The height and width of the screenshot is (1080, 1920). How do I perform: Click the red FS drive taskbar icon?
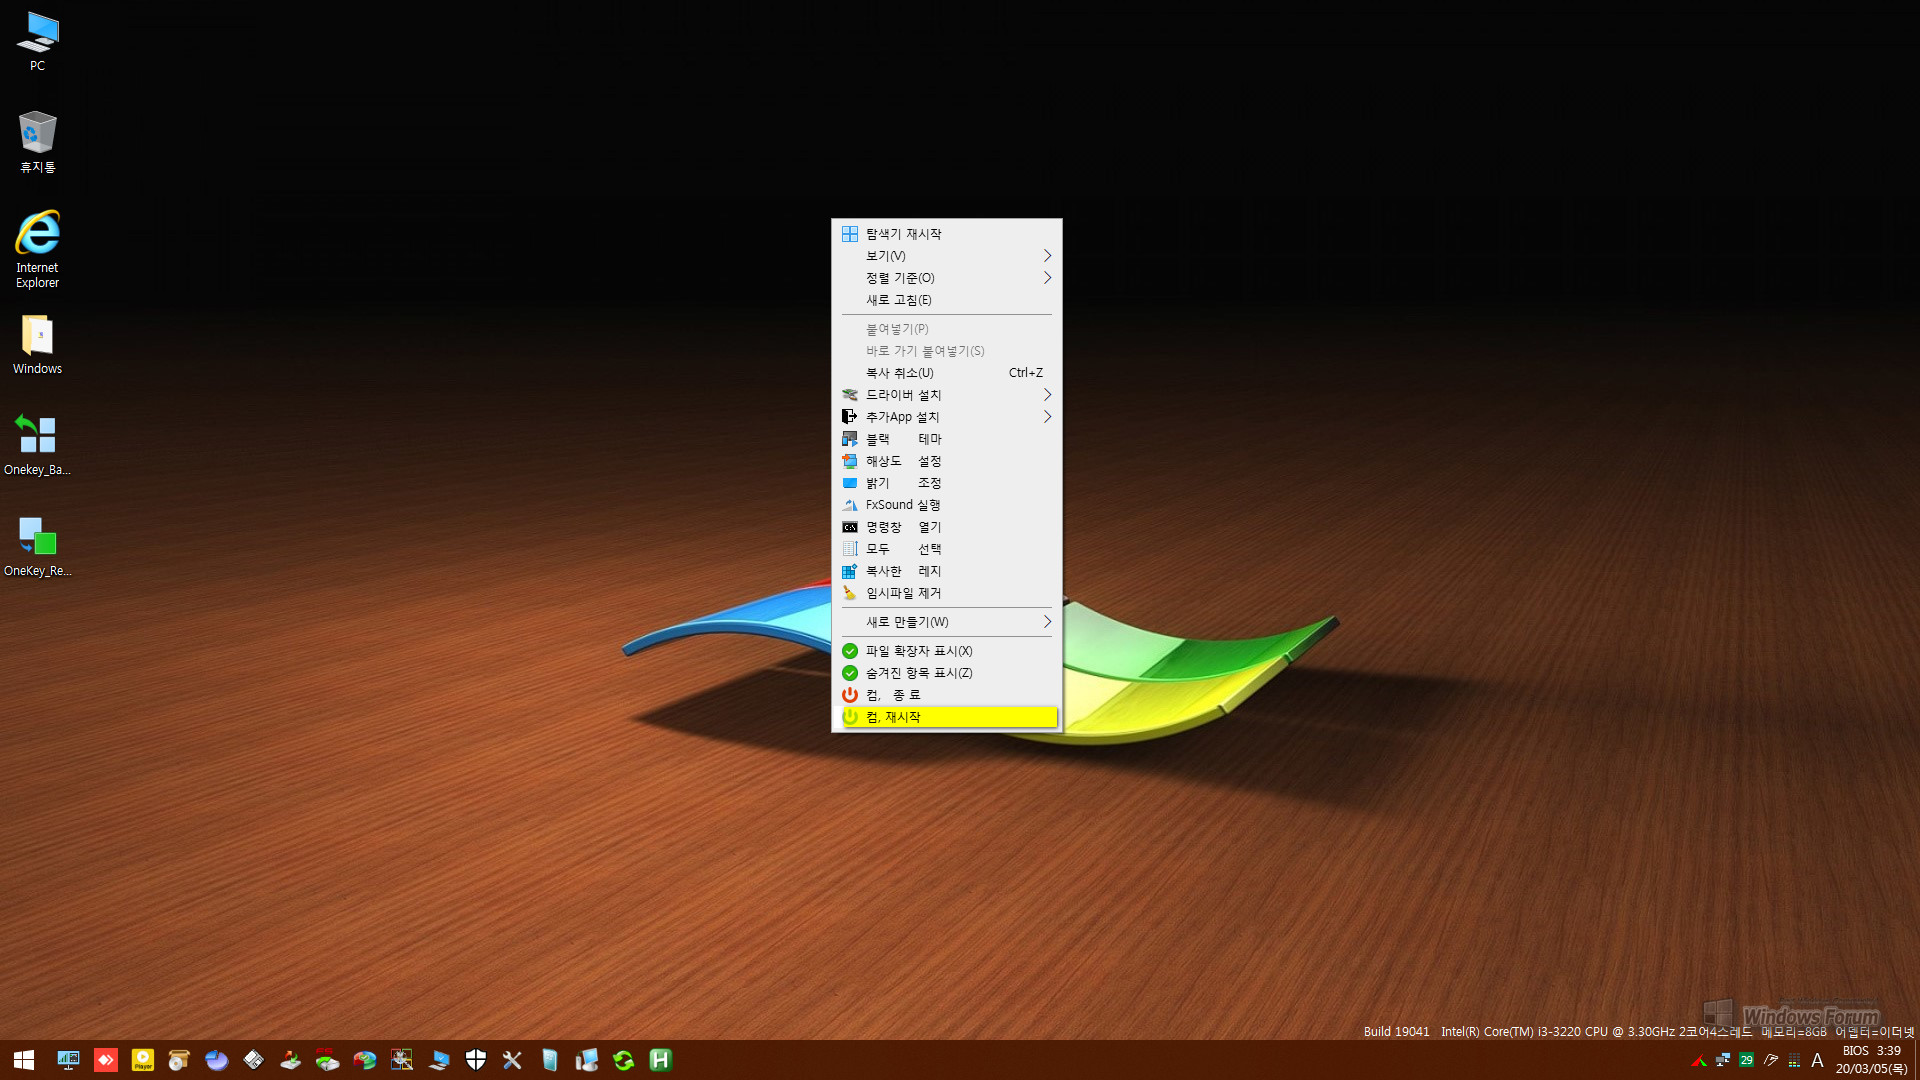[x=327, y=1060]
